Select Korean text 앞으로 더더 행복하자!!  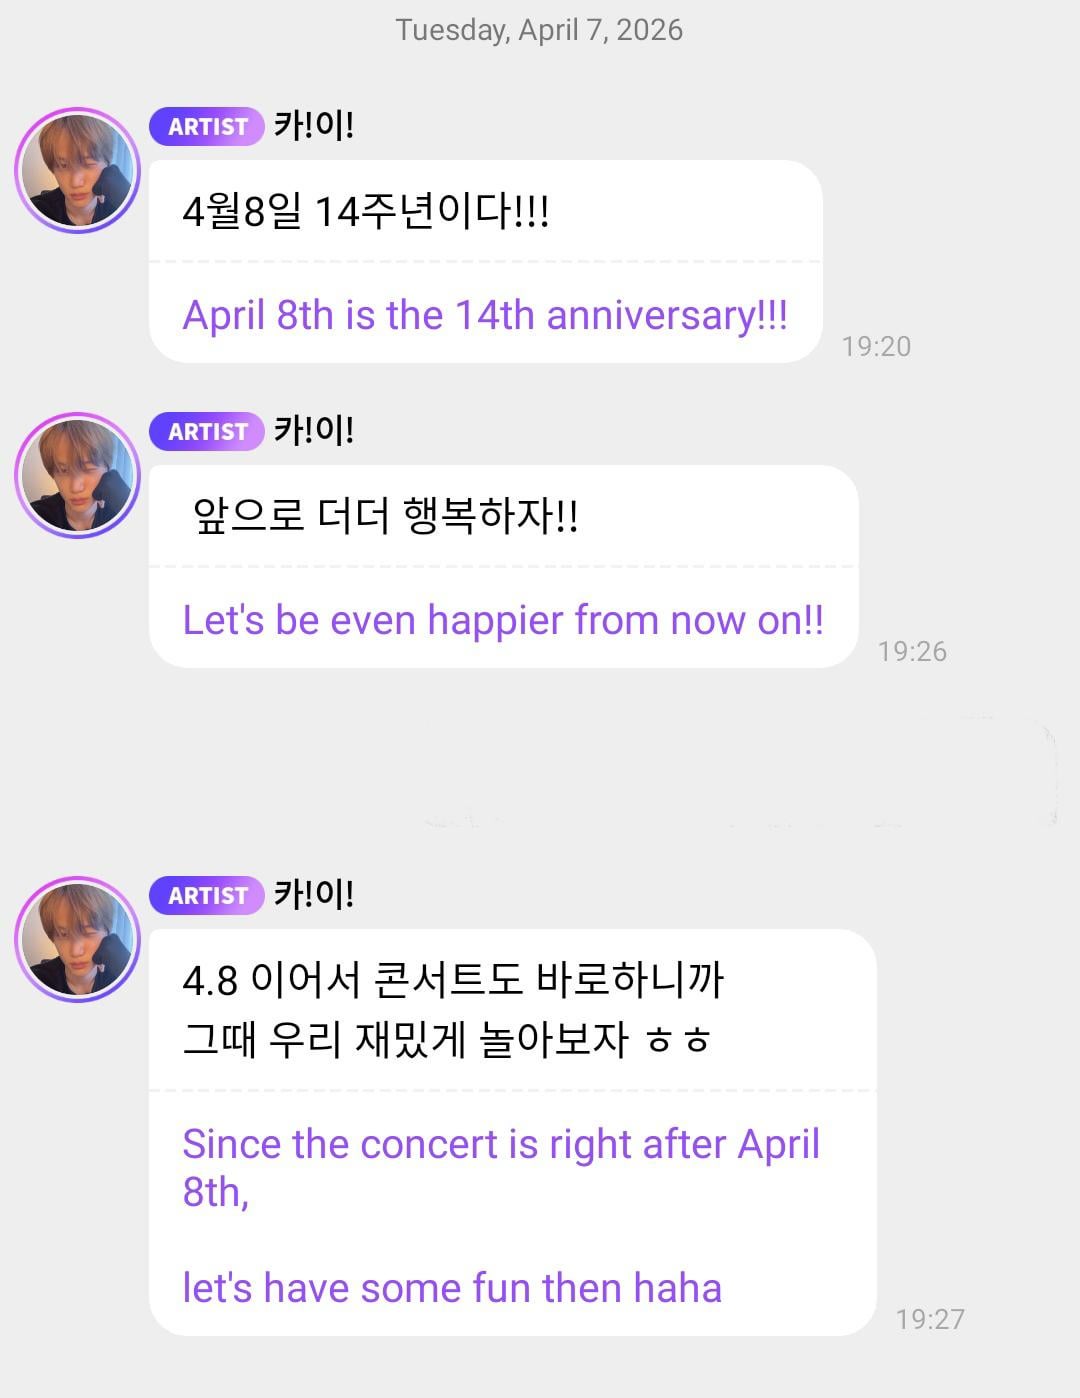click(386, 517)
